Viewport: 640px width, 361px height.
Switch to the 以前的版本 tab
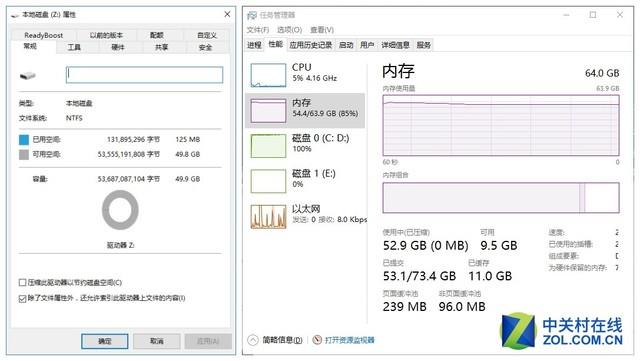pyautogui.click(x=106, y=36)
